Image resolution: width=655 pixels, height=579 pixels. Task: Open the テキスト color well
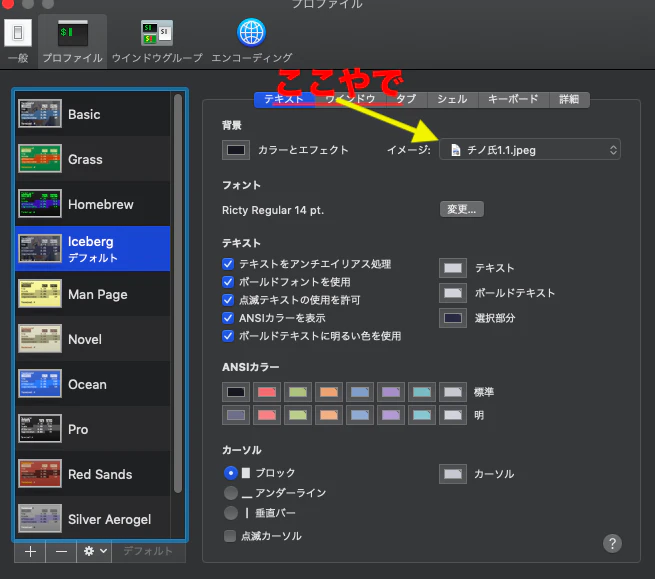pyautogui.click(x=453, y=268)
